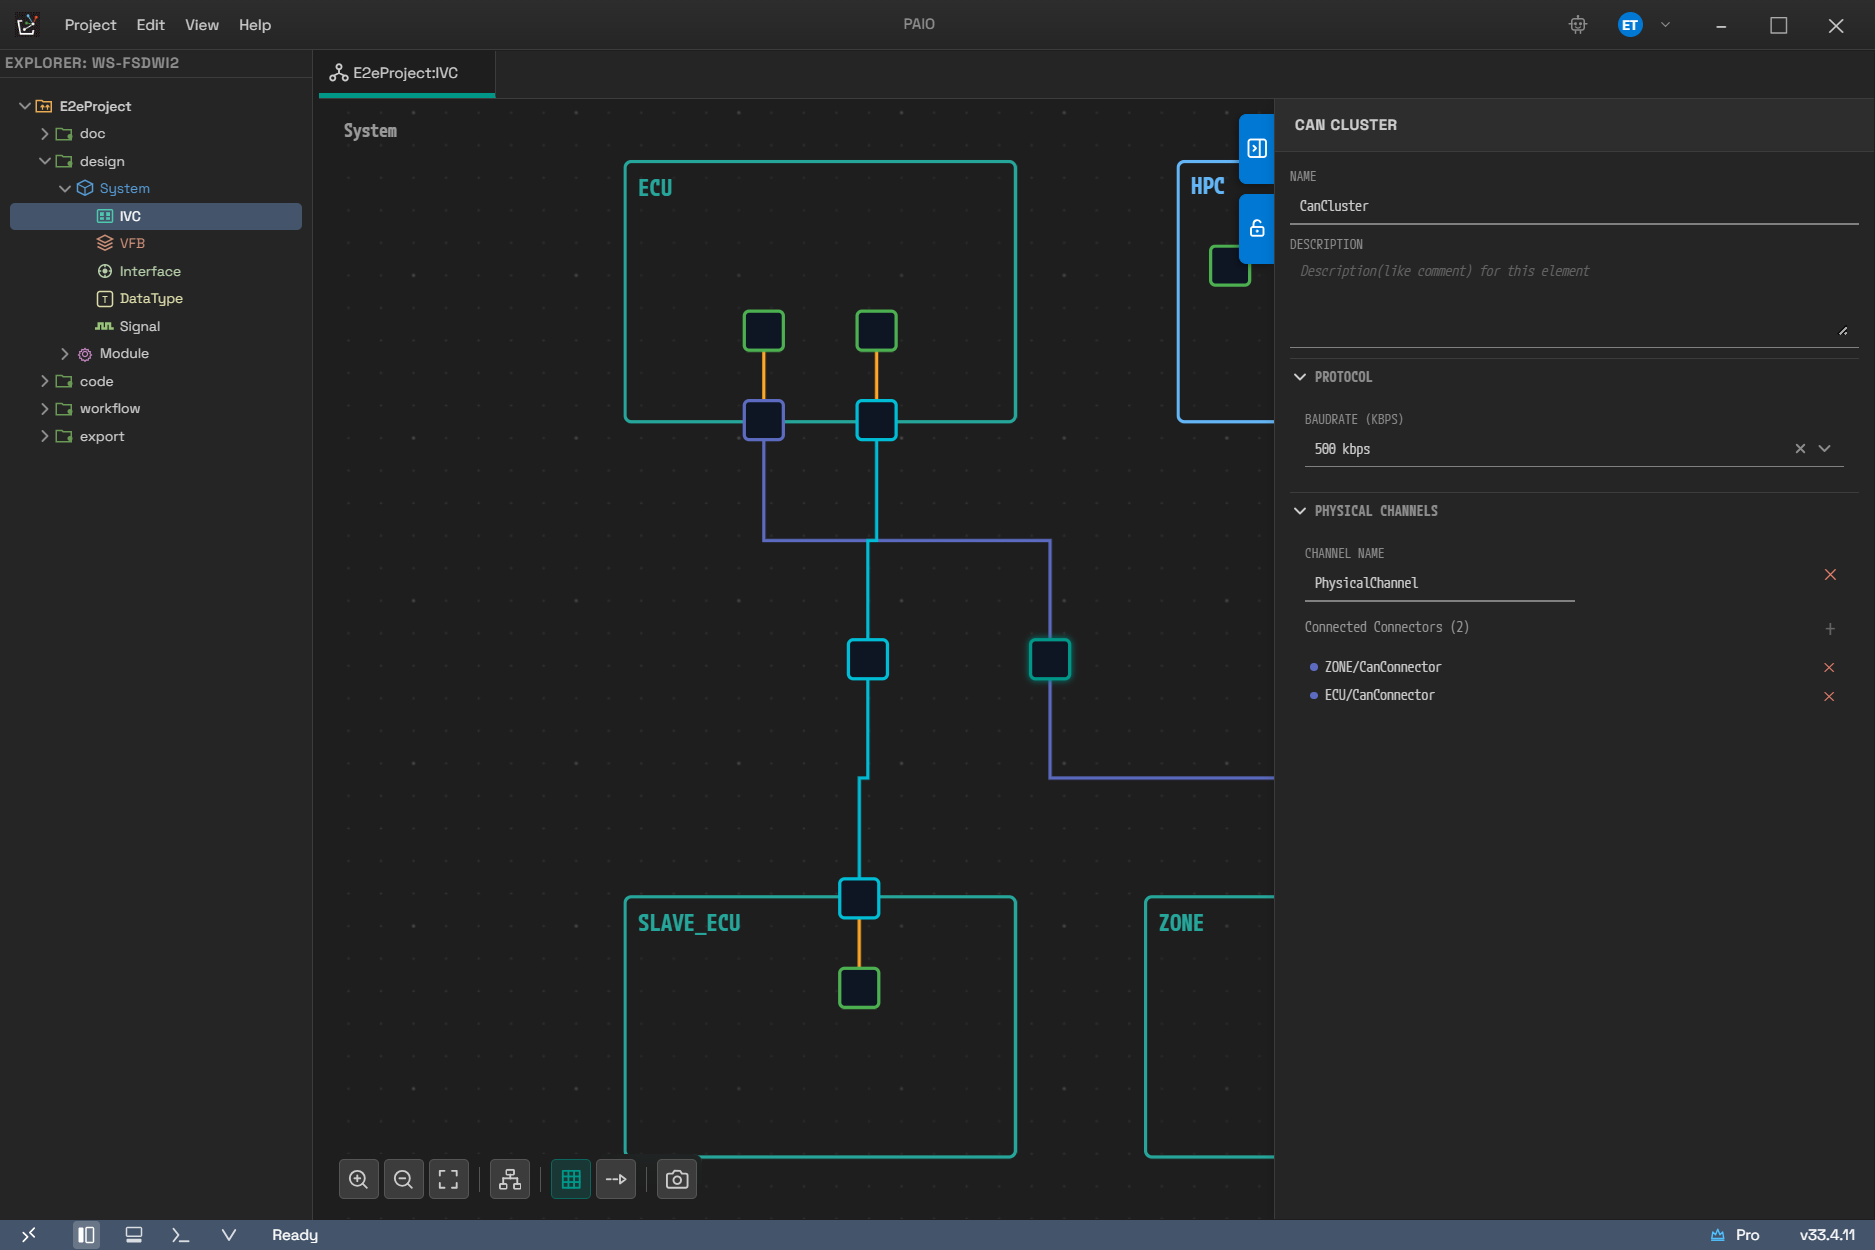This screenshot has height=1250, width=1875.
Task: Remove the ZONE/CanConnector entry
Action: pos(1829,667)
